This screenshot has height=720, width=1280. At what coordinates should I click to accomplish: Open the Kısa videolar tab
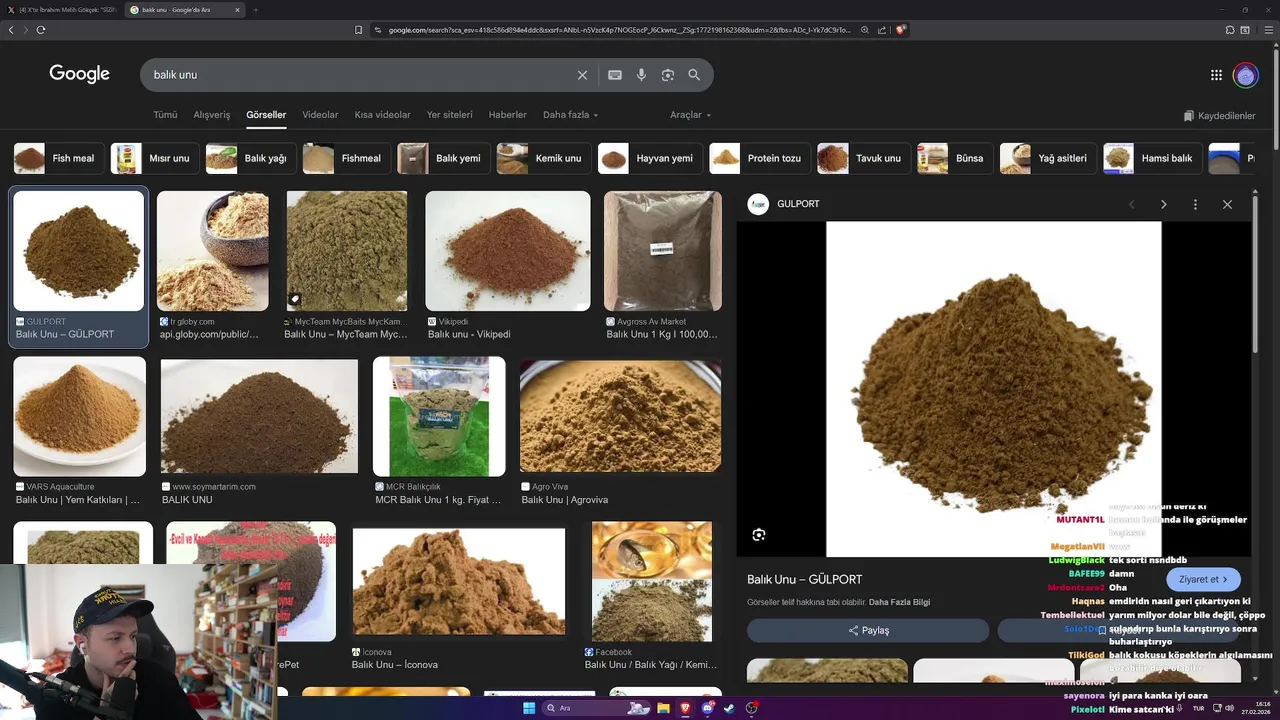coord(382,115)
